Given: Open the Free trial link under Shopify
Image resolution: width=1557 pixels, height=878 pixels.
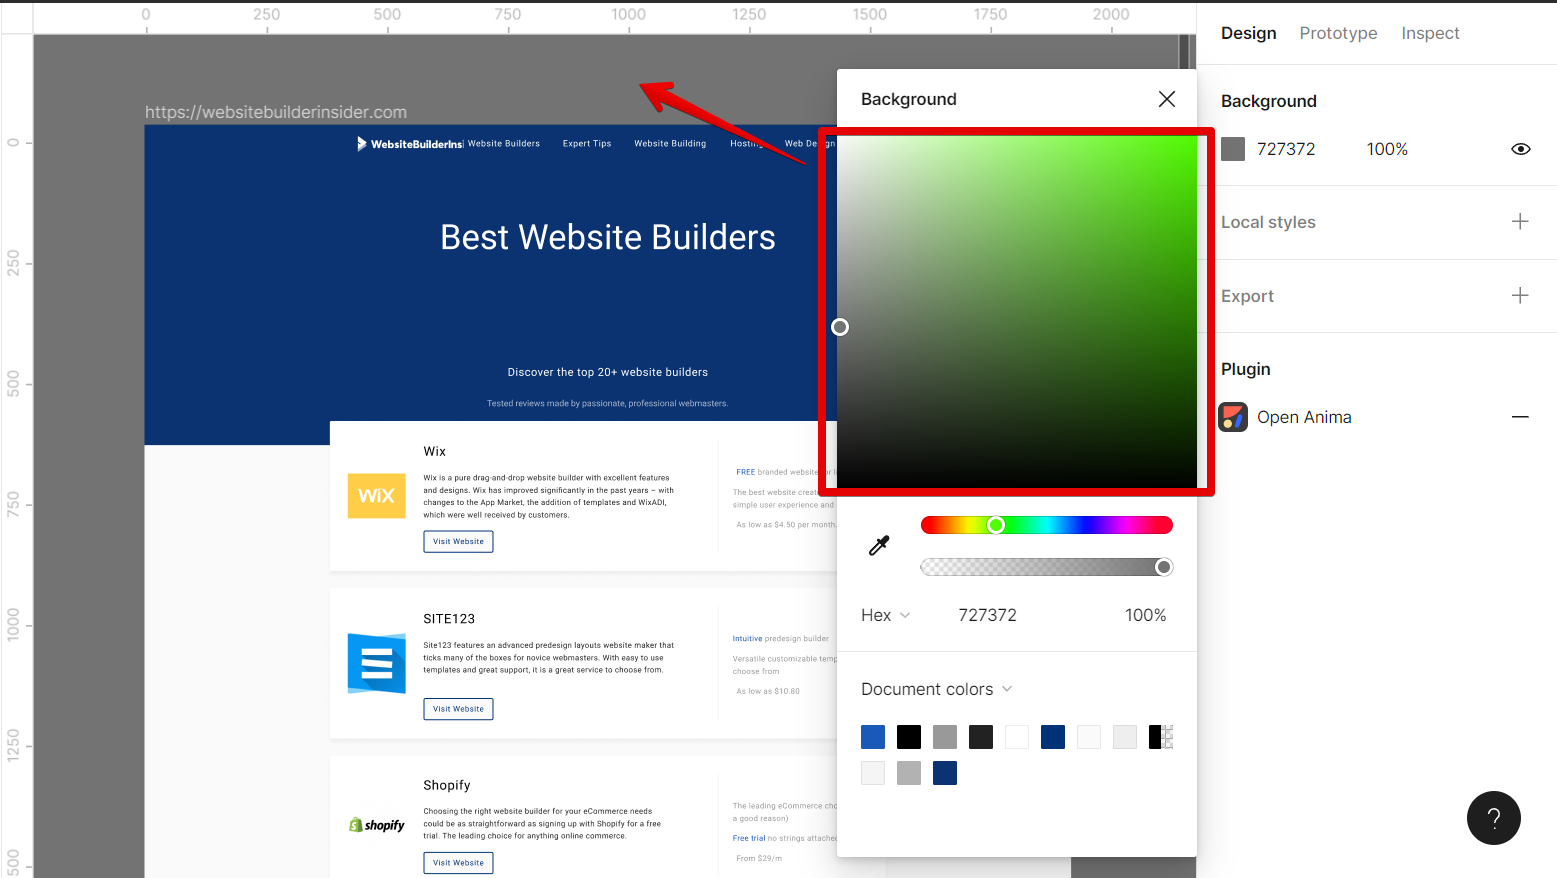Looking at the screenshot, I should pos(749,838).
